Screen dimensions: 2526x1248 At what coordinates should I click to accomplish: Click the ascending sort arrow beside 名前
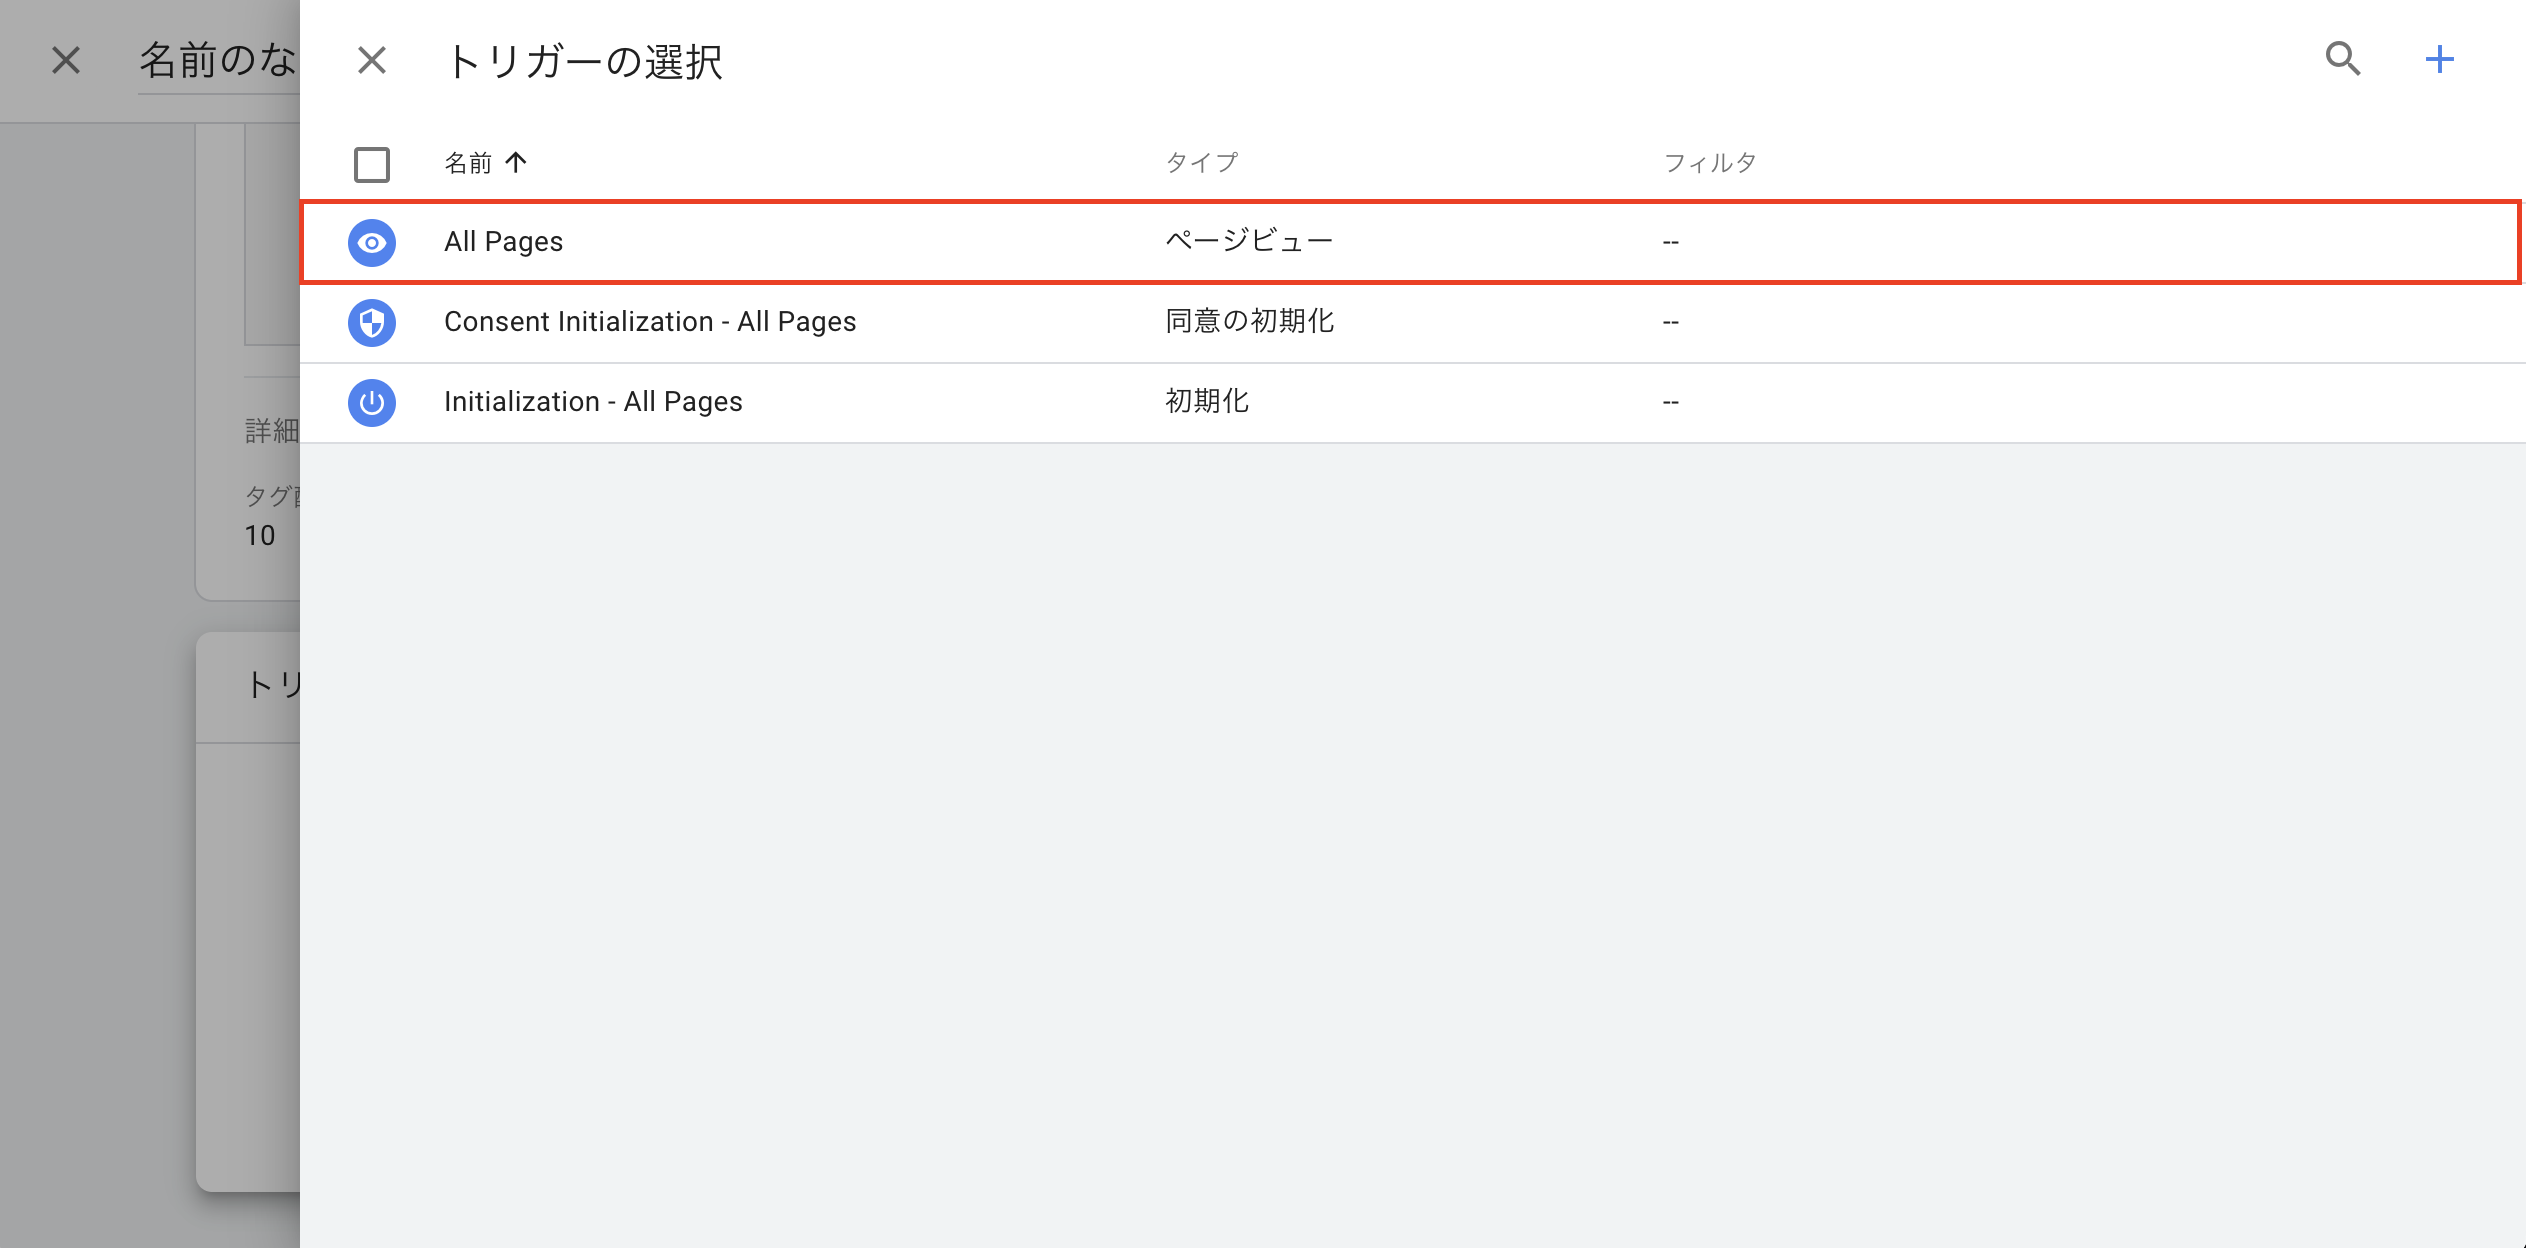pyautogui.click(x=516, y=162)
